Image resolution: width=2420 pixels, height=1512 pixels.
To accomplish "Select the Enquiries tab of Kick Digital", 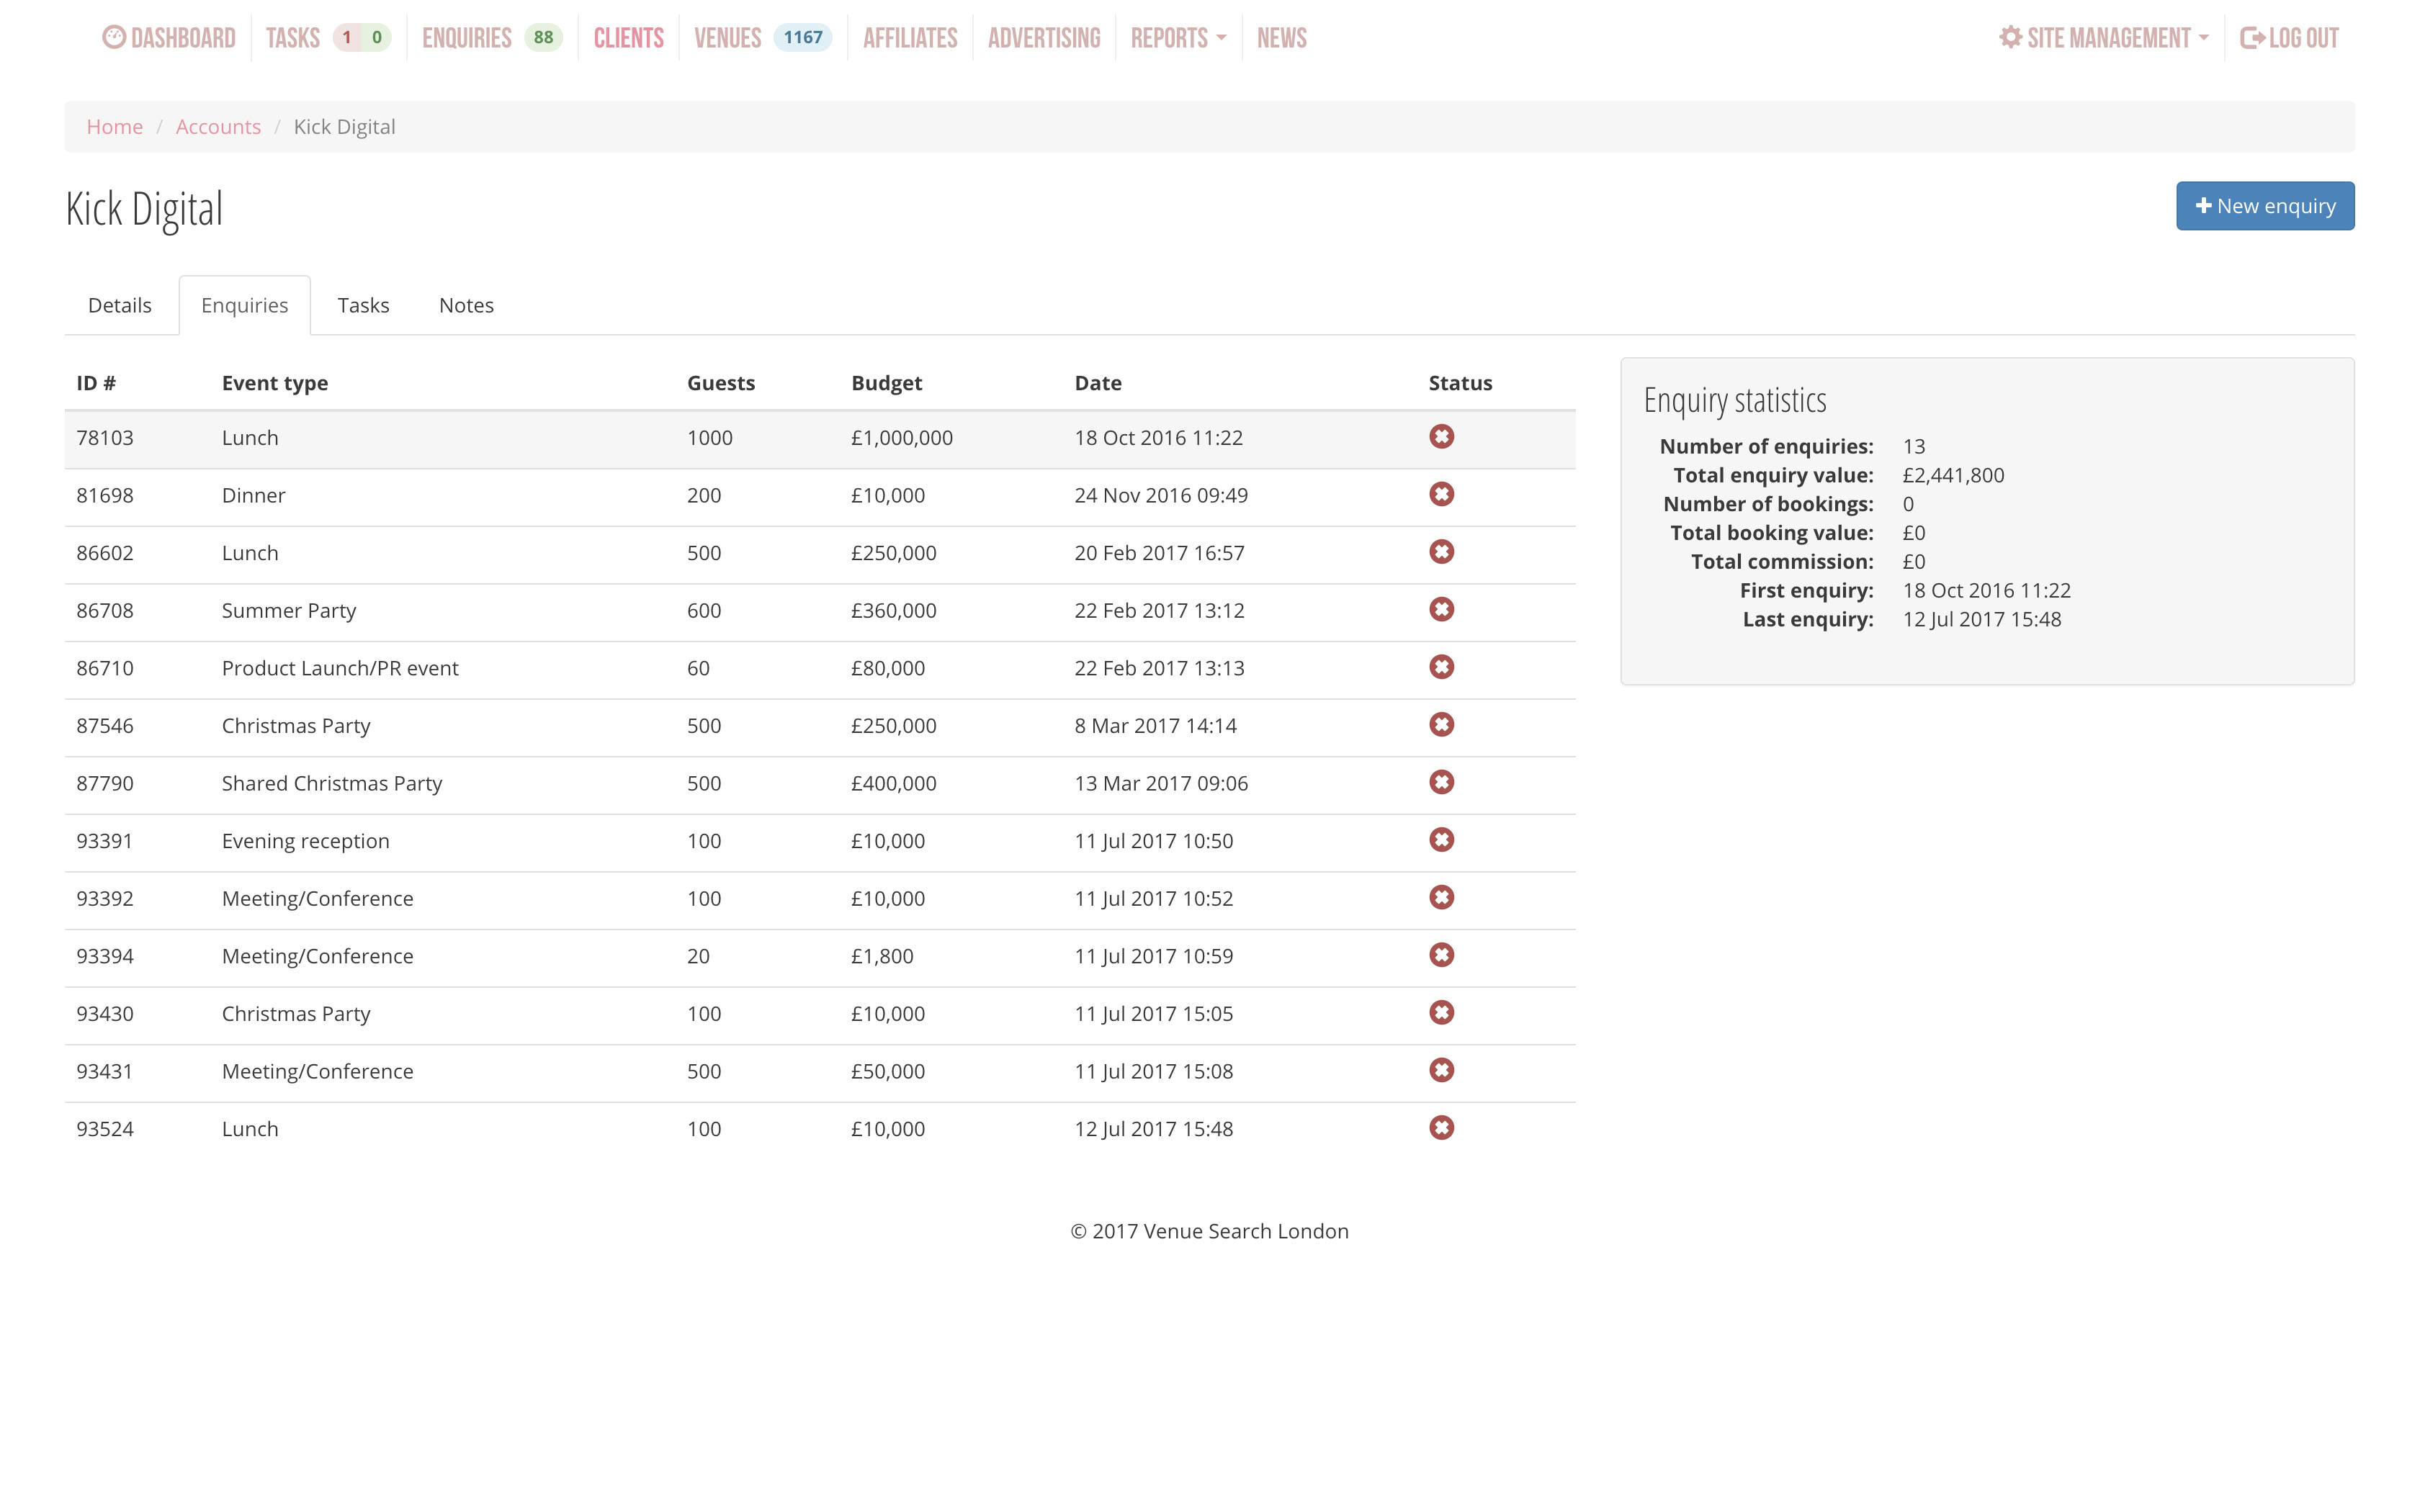I will [245, 305].
